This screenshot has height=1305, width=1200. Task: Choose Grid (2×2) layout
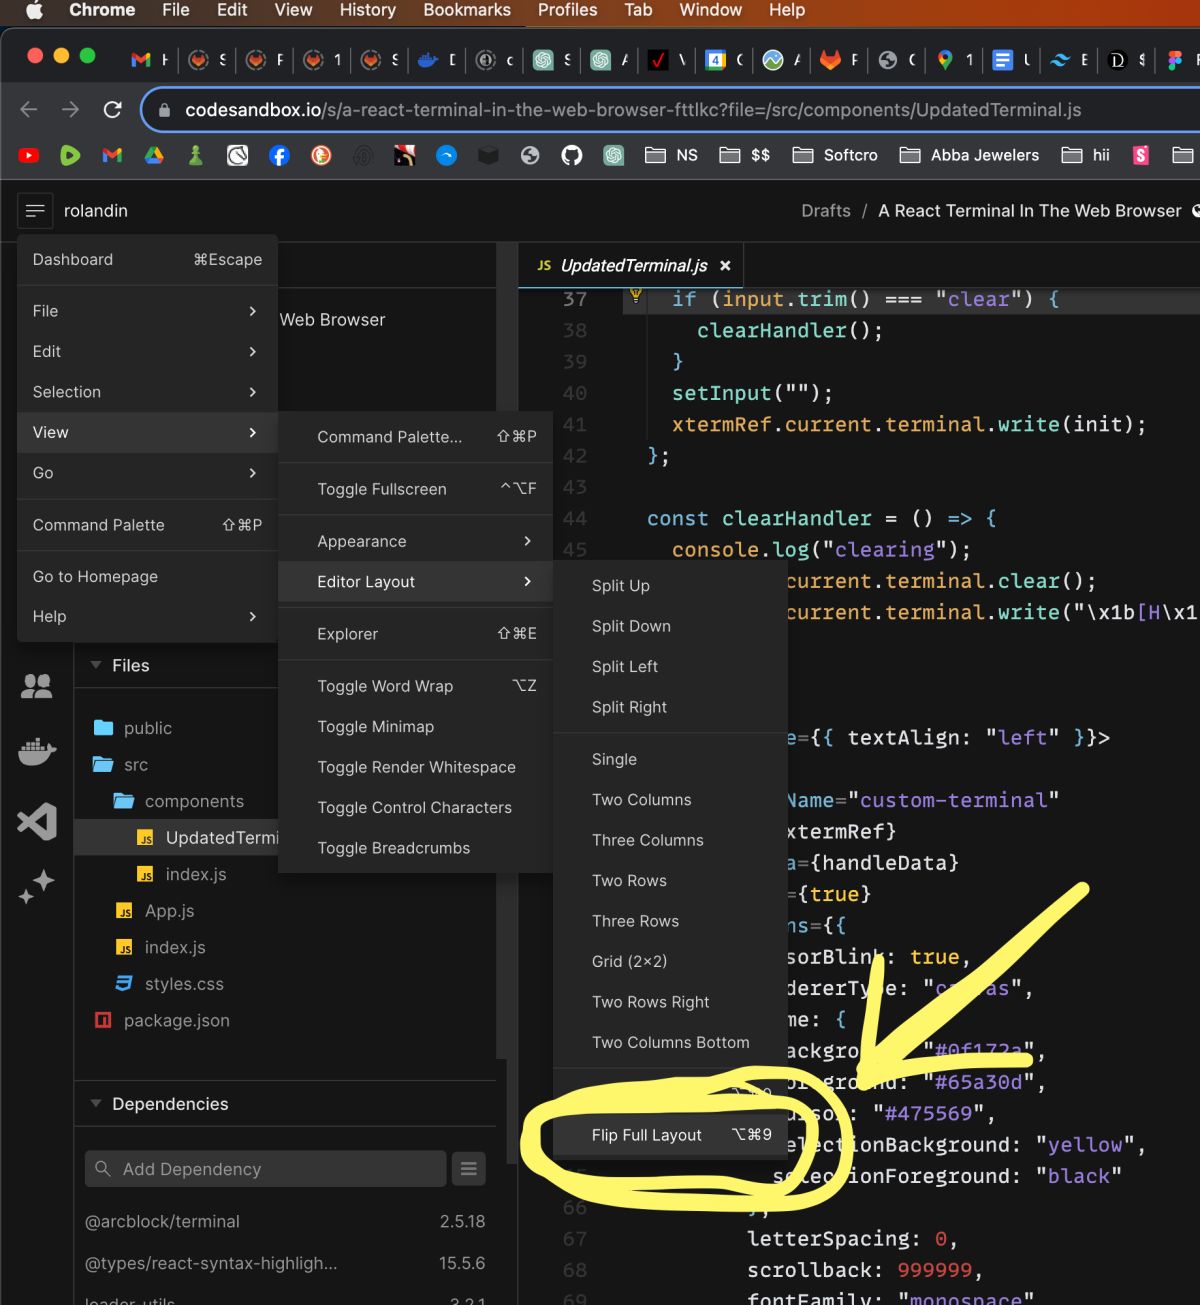(x=670, y=961)
